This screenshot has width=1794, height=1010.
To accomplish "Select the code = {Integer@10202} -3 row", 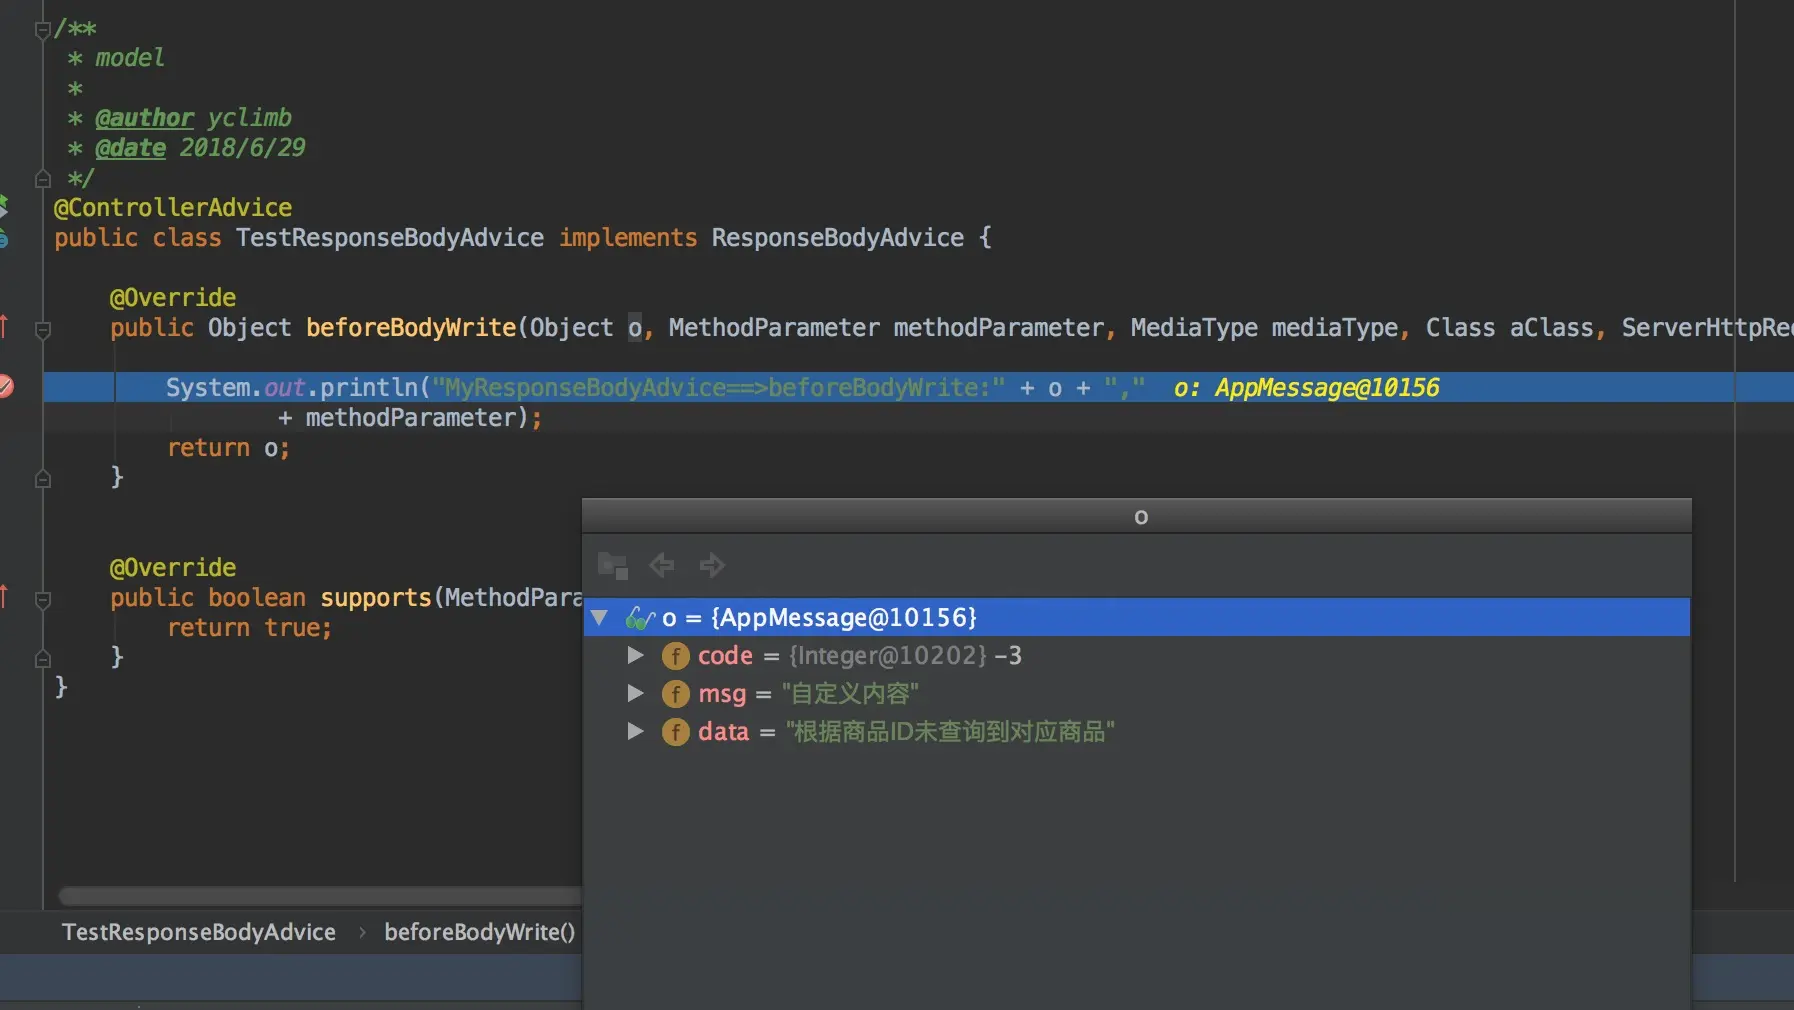I will click(x=1137, y=655).
